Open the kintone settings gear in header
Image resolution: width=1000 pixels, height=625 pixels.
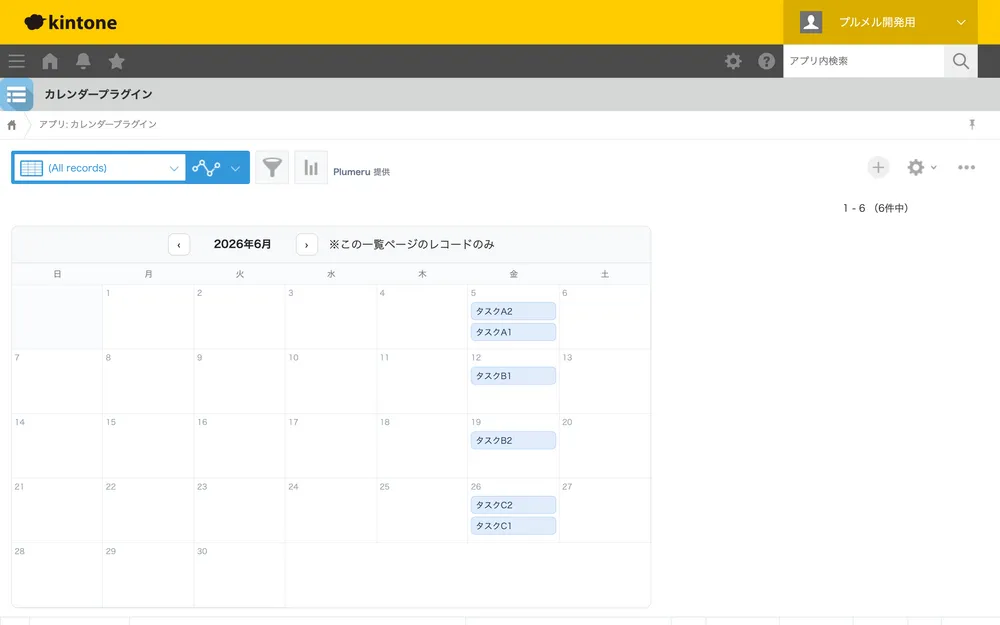point(733,61)
